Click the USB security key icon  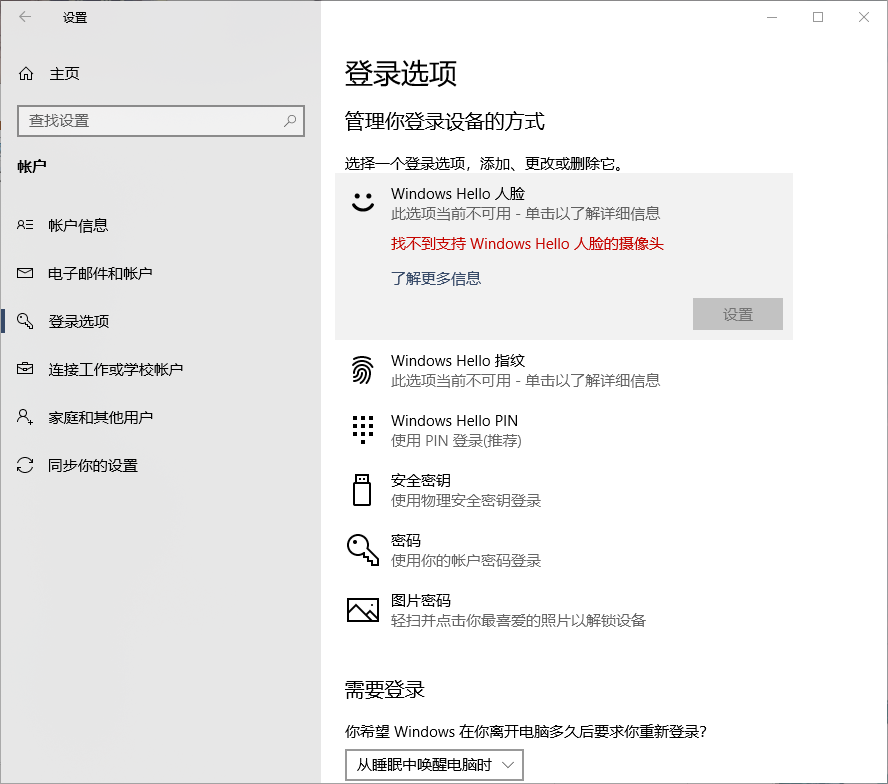[x=362, y=489]
